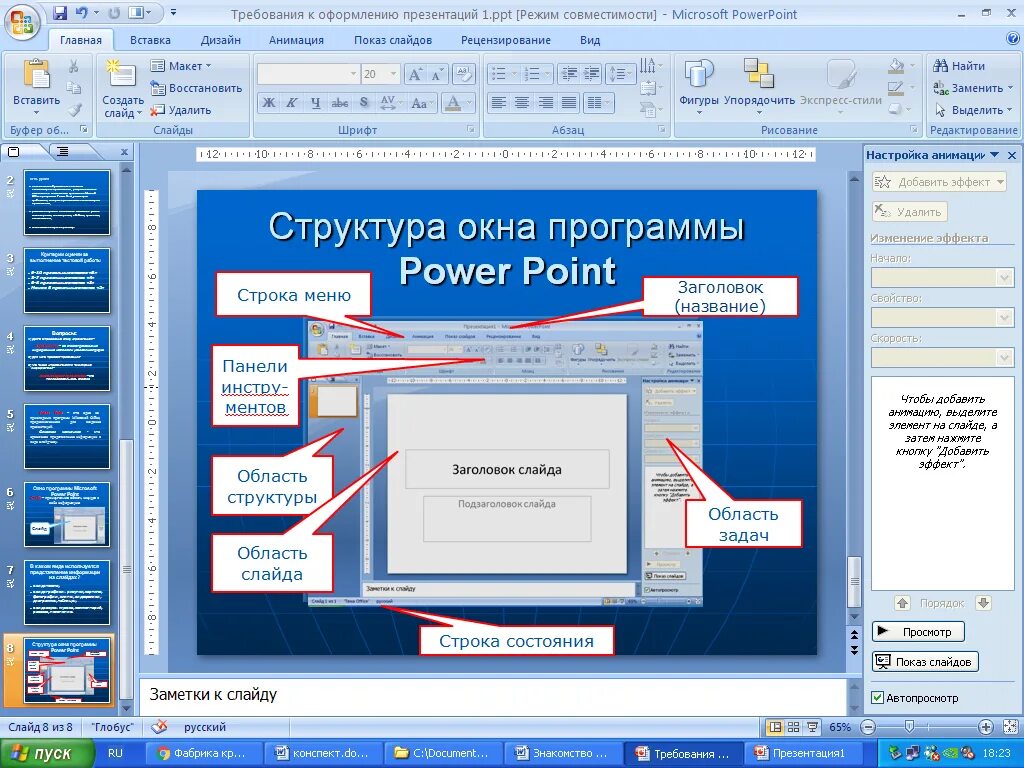The image size is (1024, 768).
Task: Click Восстановить in Slides group
Action: [196, 88]
